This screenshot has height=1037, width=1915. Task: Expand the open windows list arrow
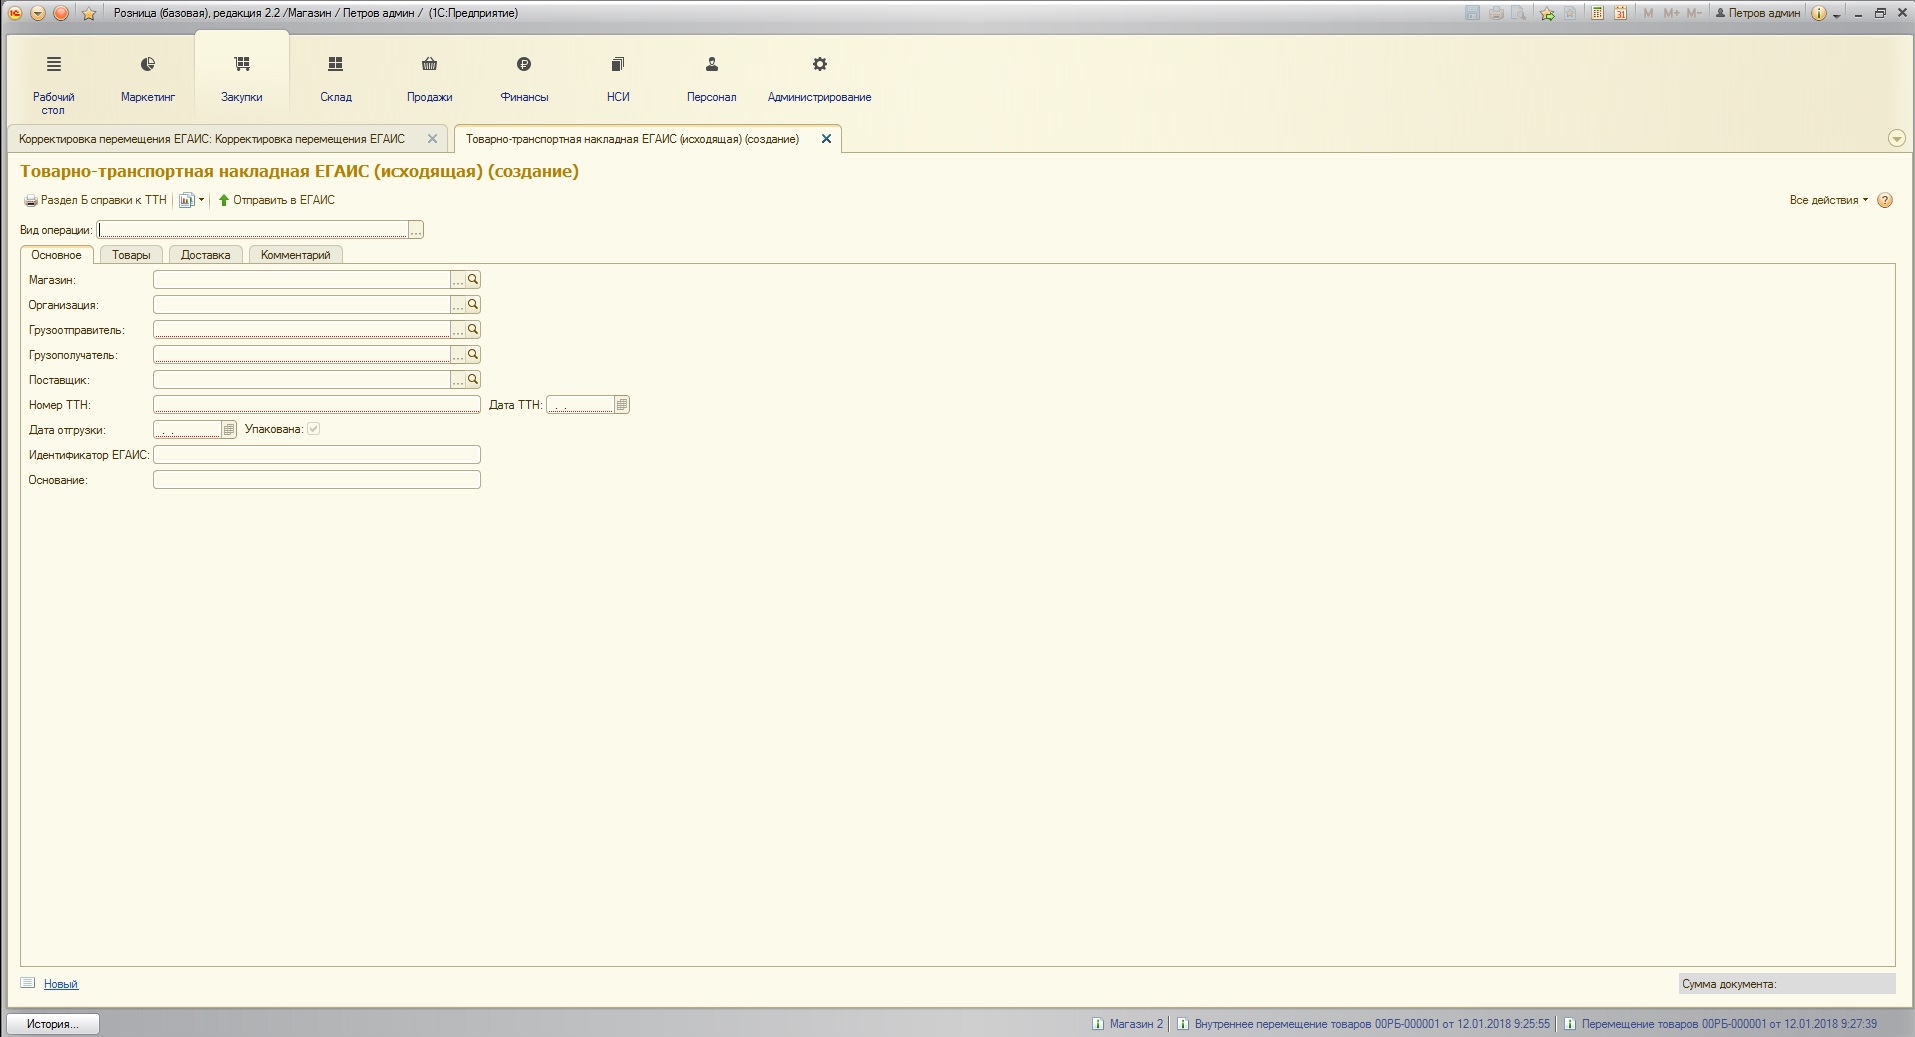[x=1896, y=139]
